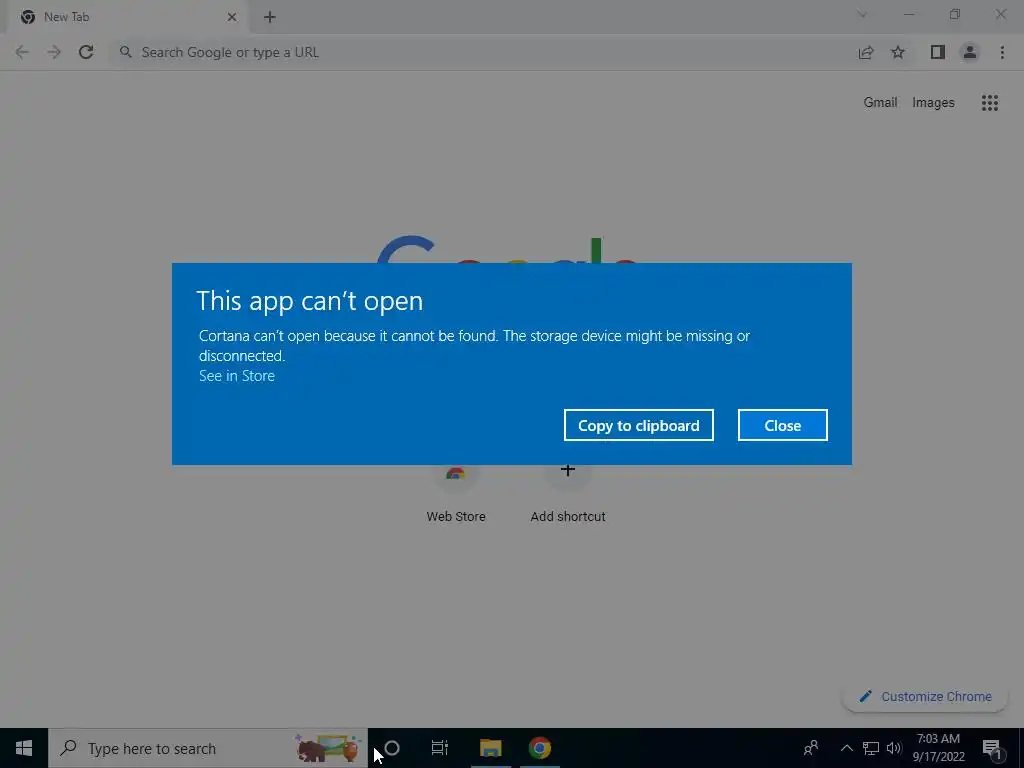Open Task View on the taskbar
Image resolution: width=1024 pixels, height=768 pixels.
pos(440,748)
